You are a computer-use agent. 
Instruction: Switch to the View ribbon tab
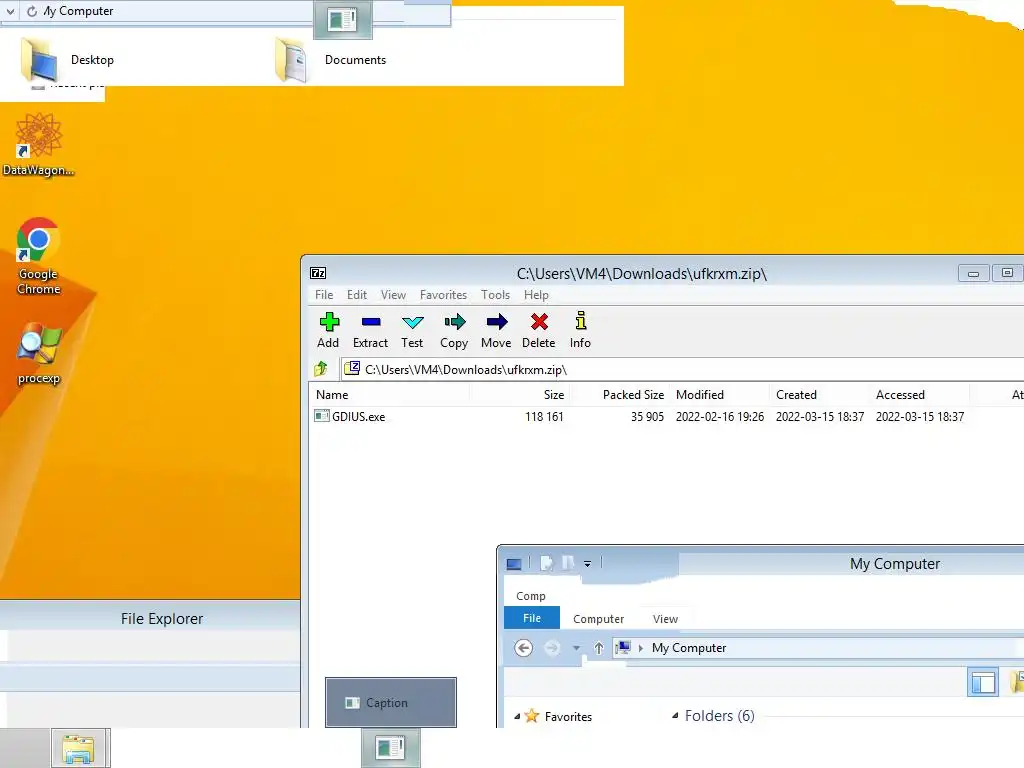(665, 618)
